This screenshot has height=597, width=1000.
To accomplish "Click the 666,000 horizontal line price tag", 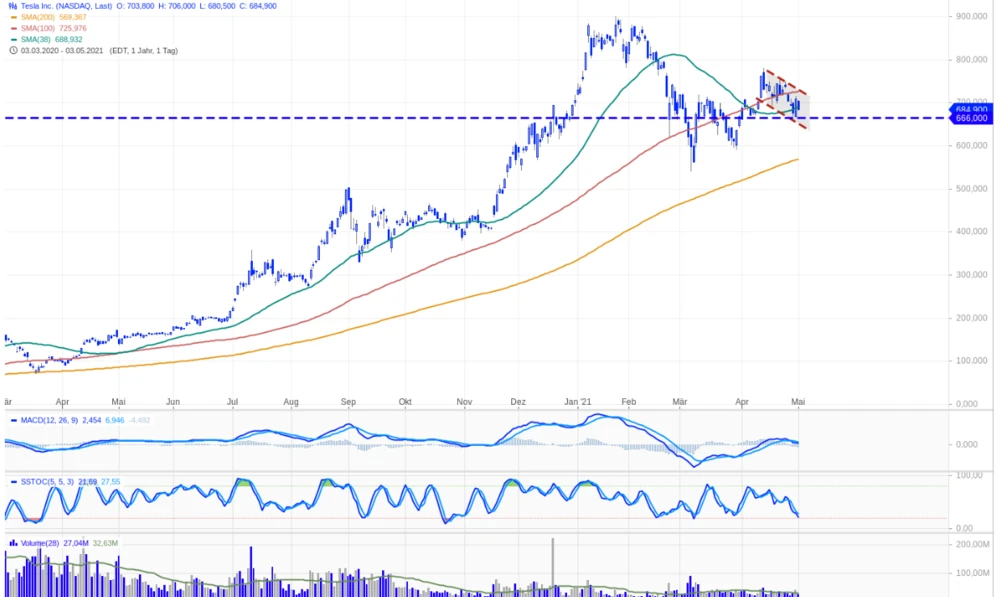I will tap(971, 118).
